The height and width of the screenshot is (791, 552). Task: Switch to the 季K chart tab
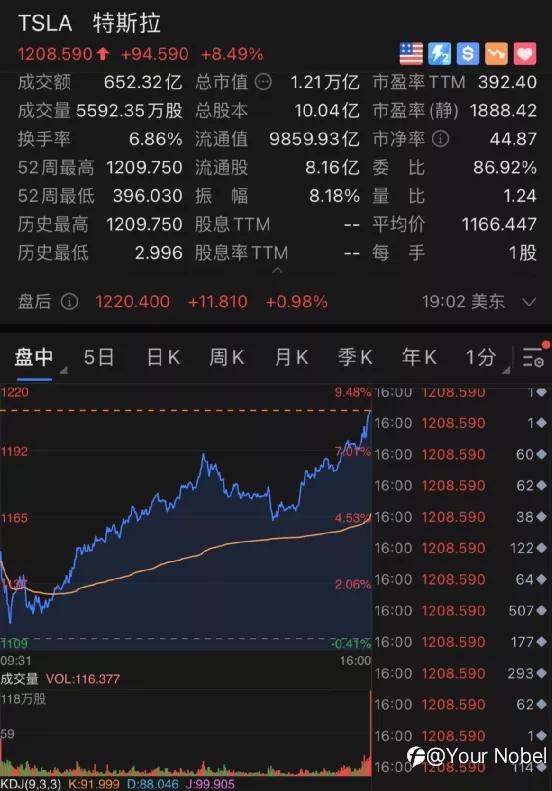[355, 357]
